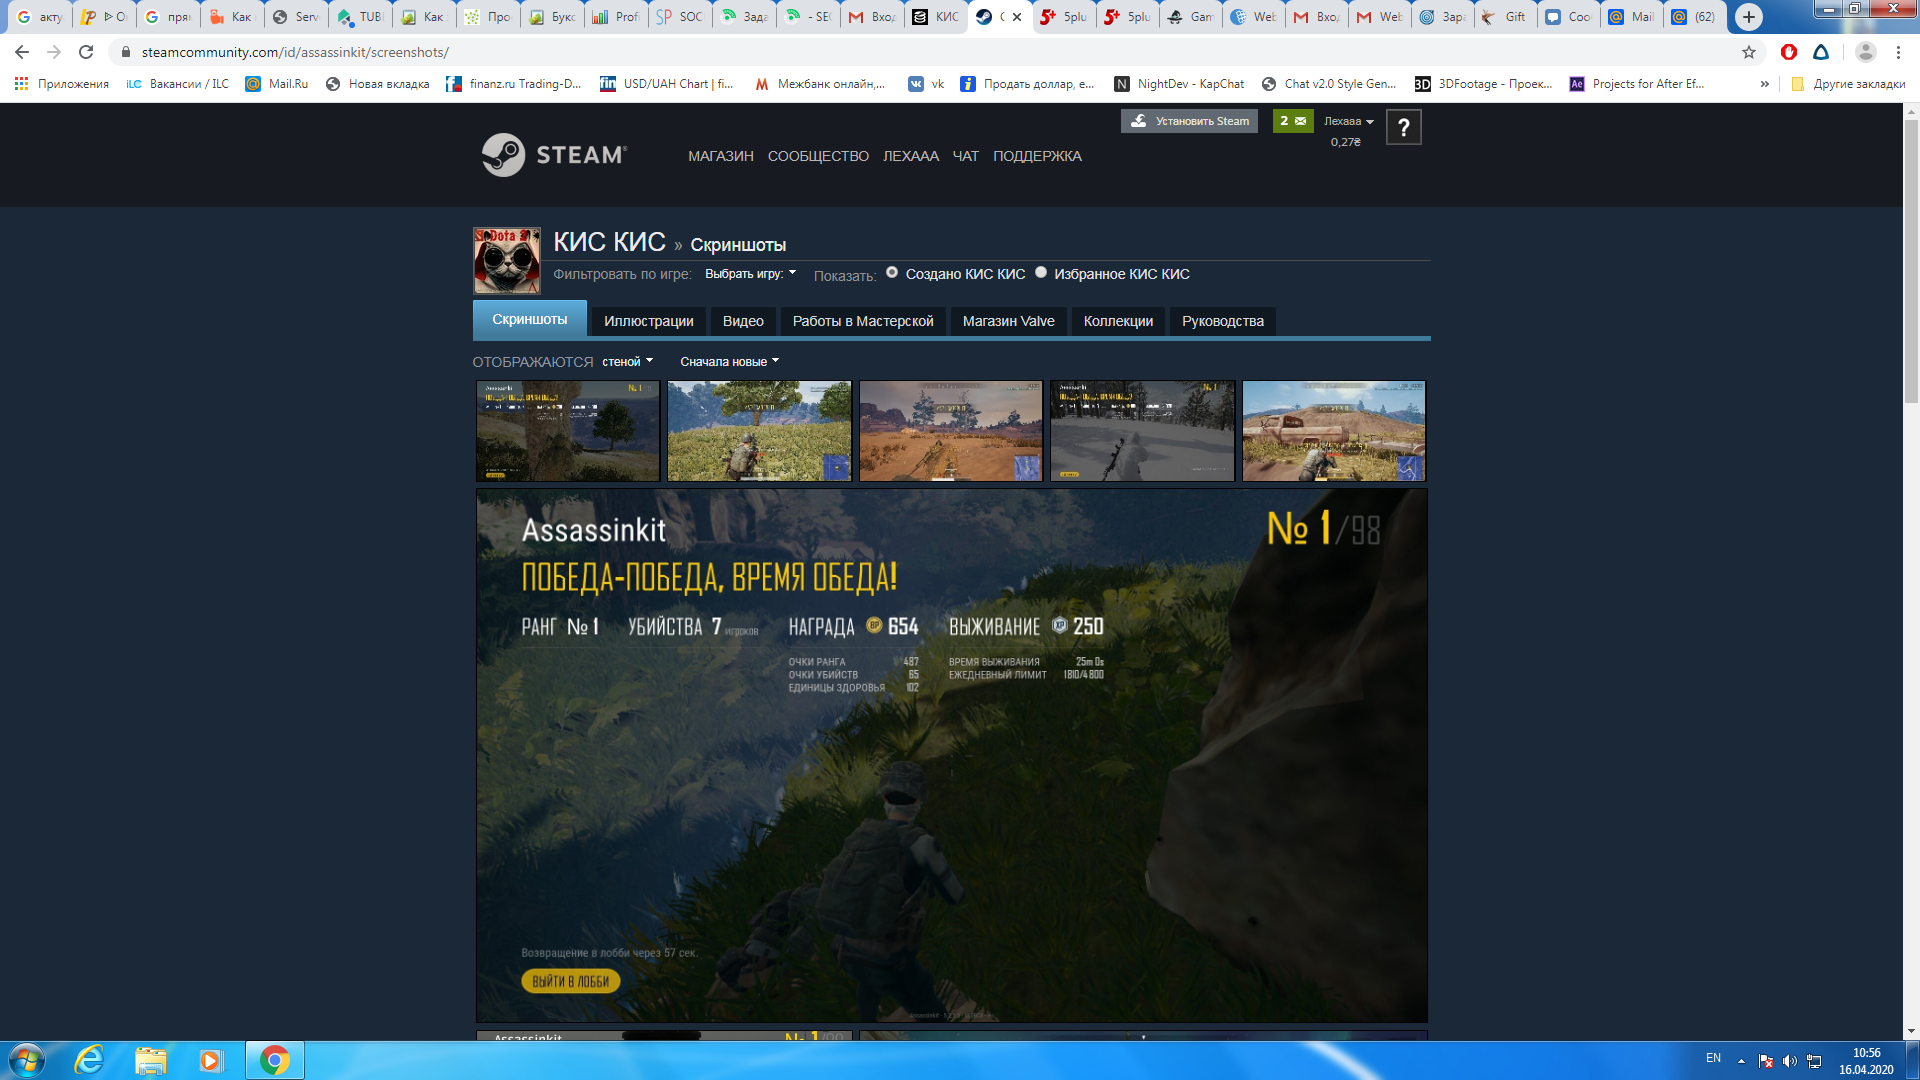Open the КИС КИС profile avatar
This screenshot has height=1080, width=1920.
507,261
